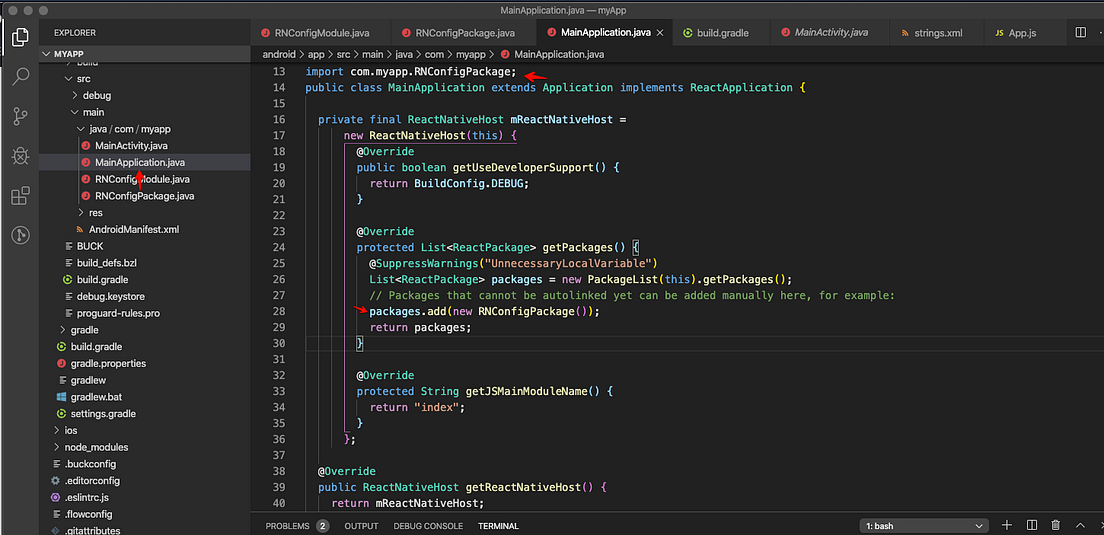Viewport: 1104px width, 535px height.
Task: Create a new terminal with plus icon
Action: click(x=1007, y=525)
